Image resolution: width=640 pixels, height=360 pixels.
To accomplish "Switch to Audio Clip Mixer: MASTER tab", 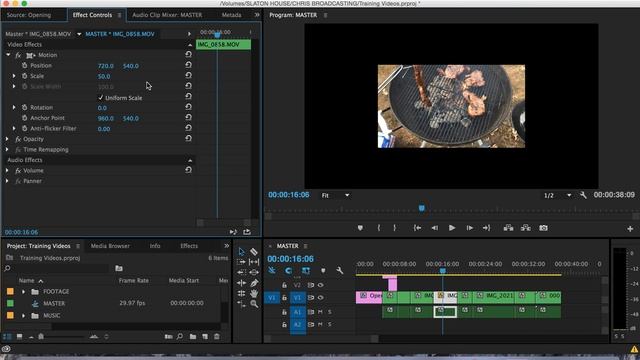I will (167, 15).
